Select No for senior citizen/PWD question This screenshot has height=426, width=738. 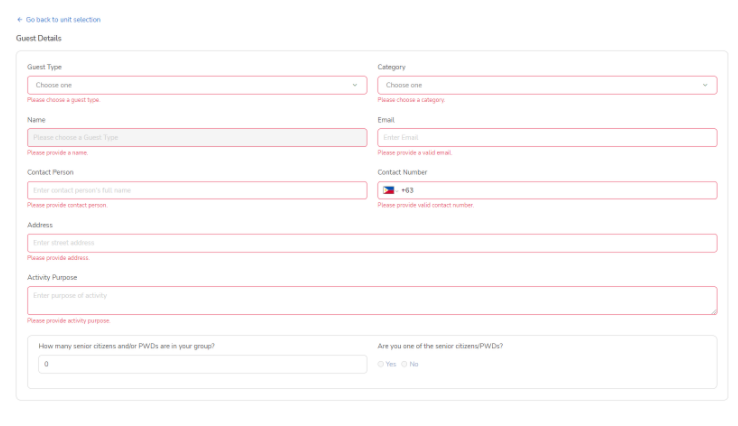[x=404, y=364]
